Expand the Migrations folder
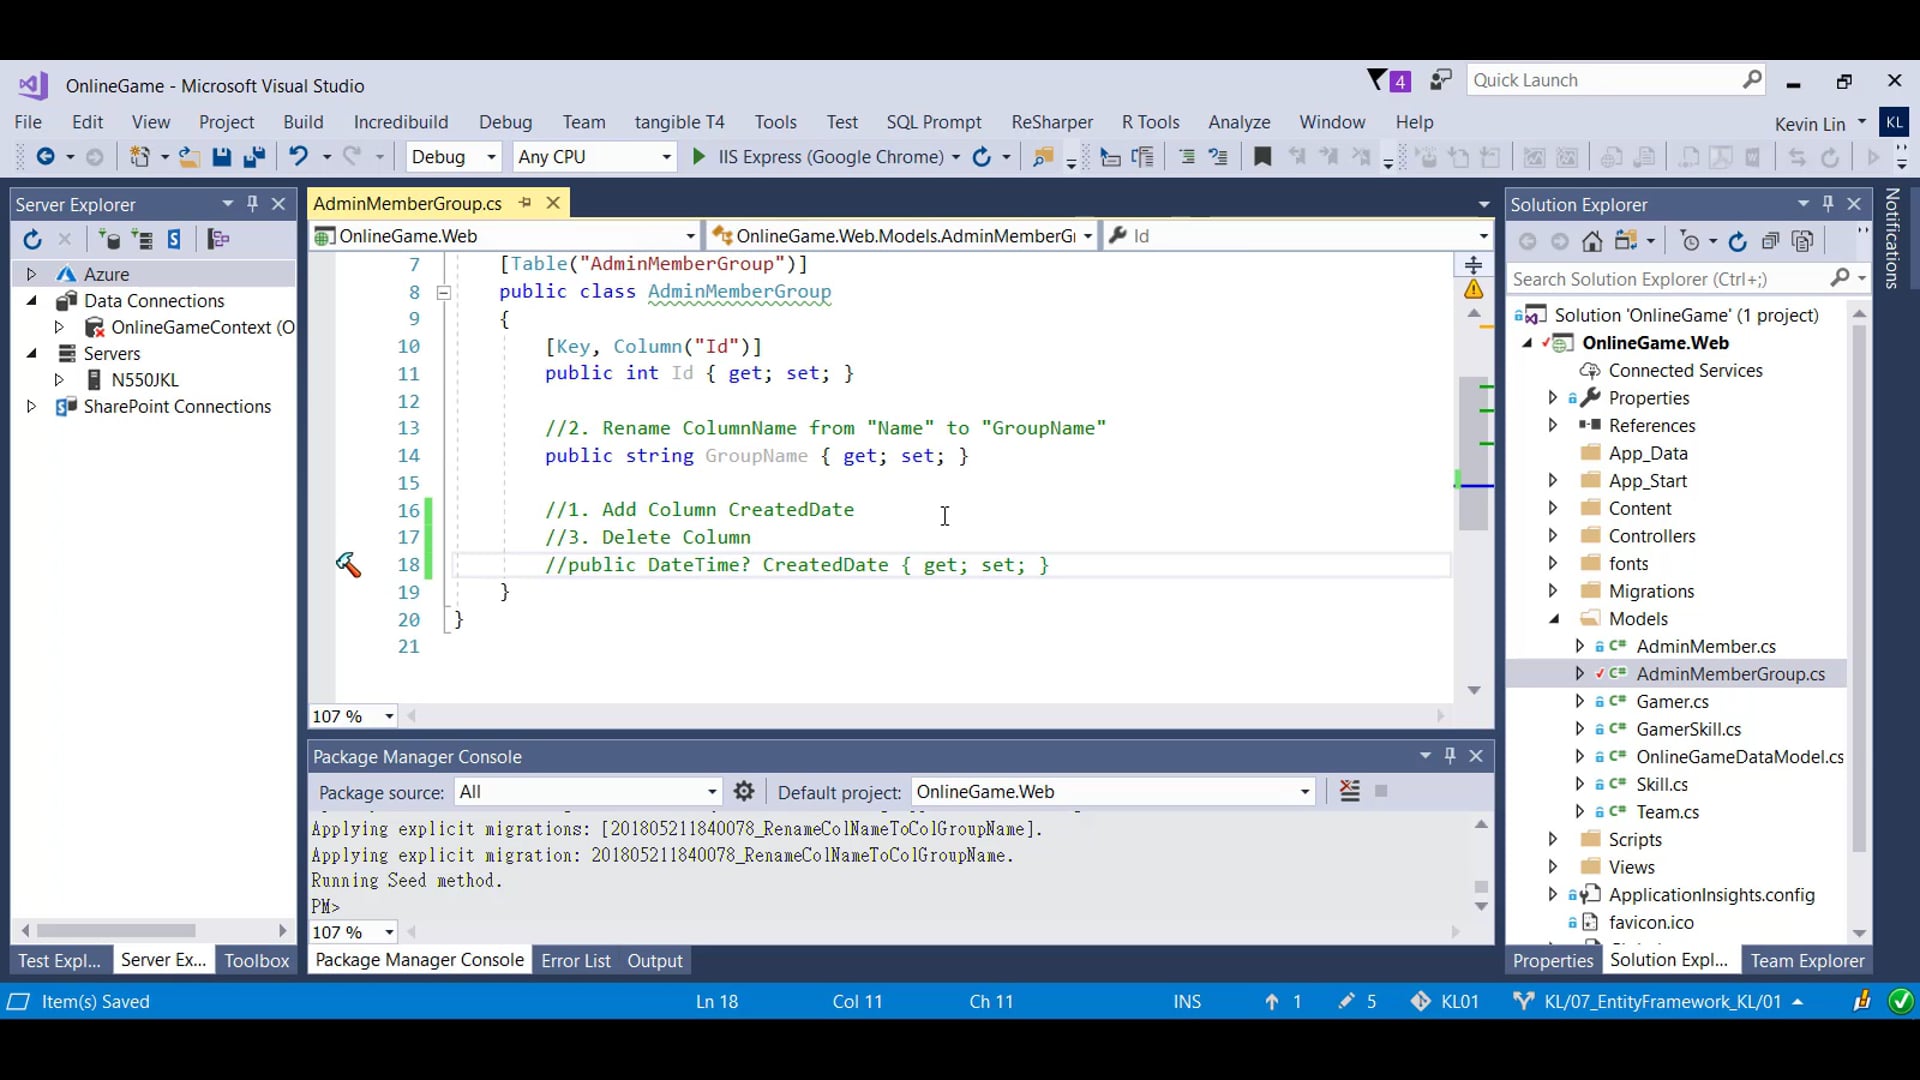Image resolution: width=1920 pixels, height=1080 pixels. (1553, 591)
